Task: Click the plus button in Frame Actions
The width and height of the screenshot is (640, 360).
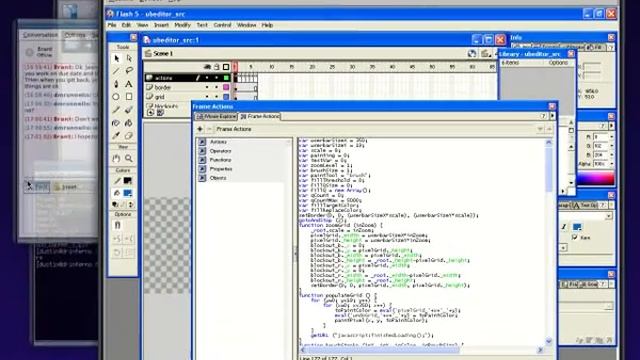Action: click(200, 129)
